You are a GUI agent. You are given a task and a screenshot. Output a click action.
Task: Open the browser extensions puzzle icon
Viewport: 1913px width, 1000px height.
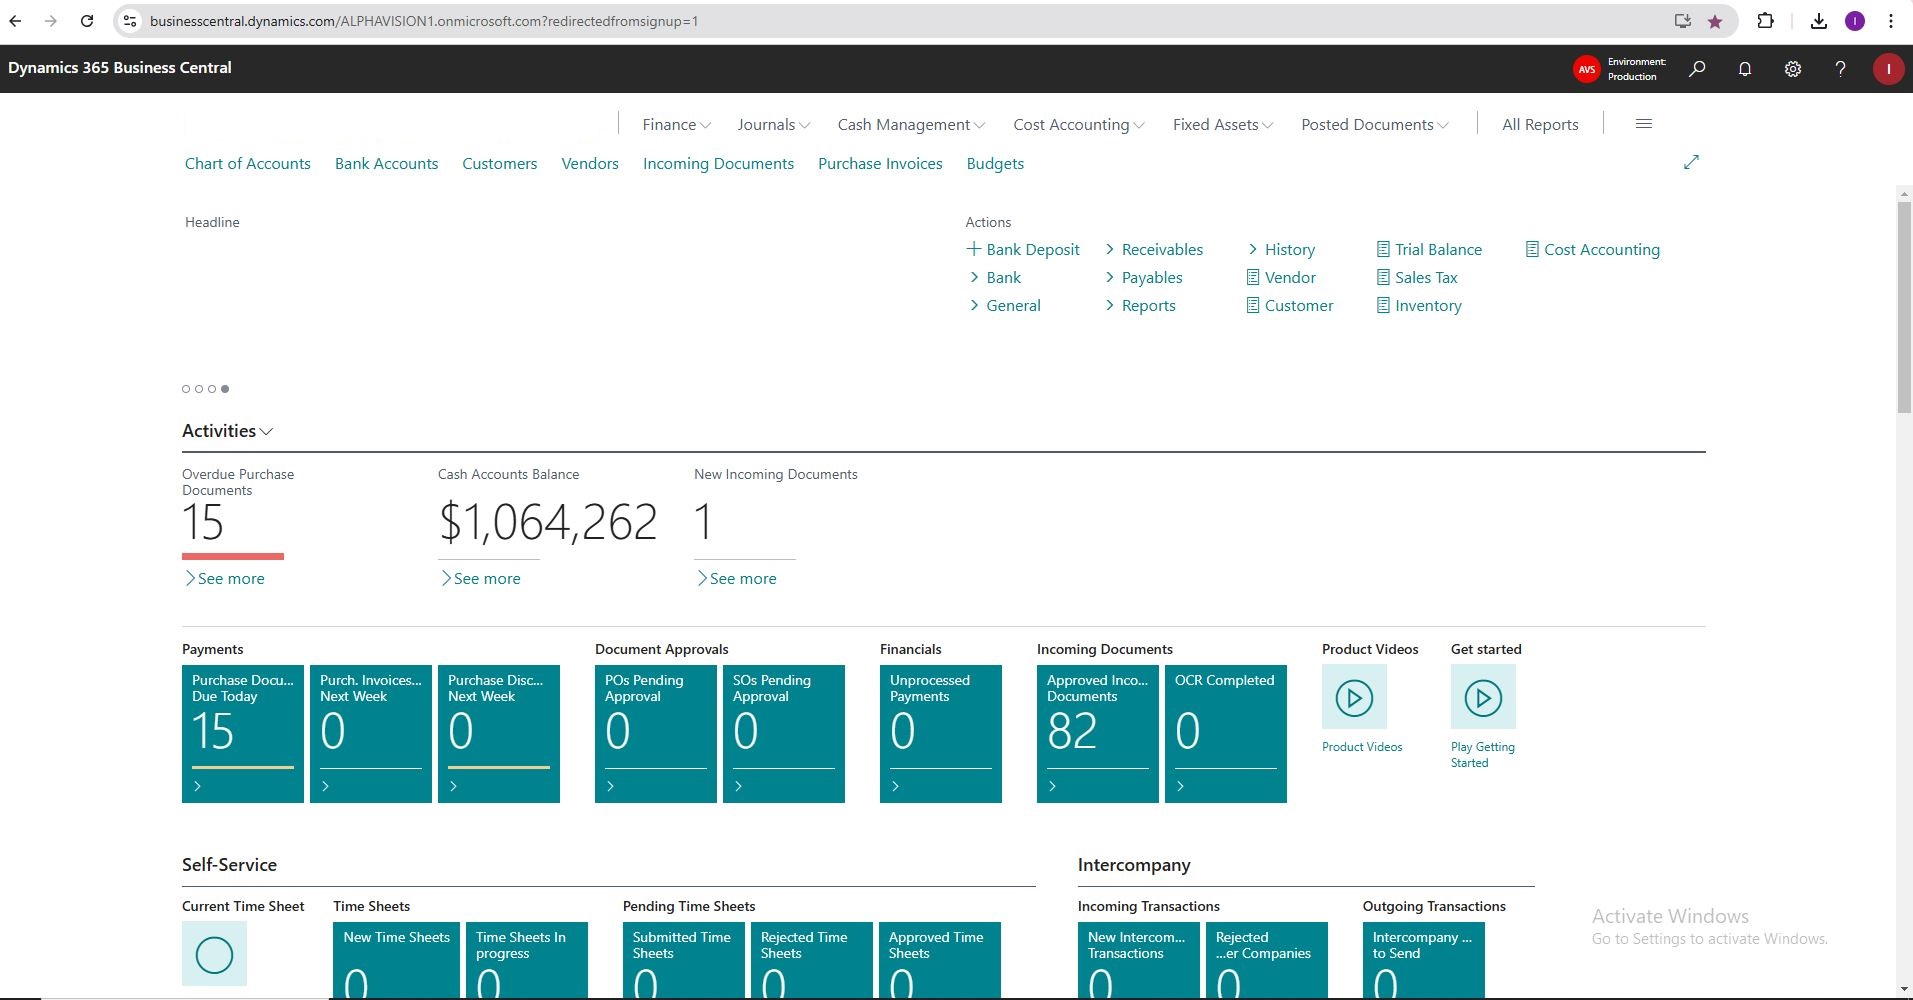(1765, 21)
